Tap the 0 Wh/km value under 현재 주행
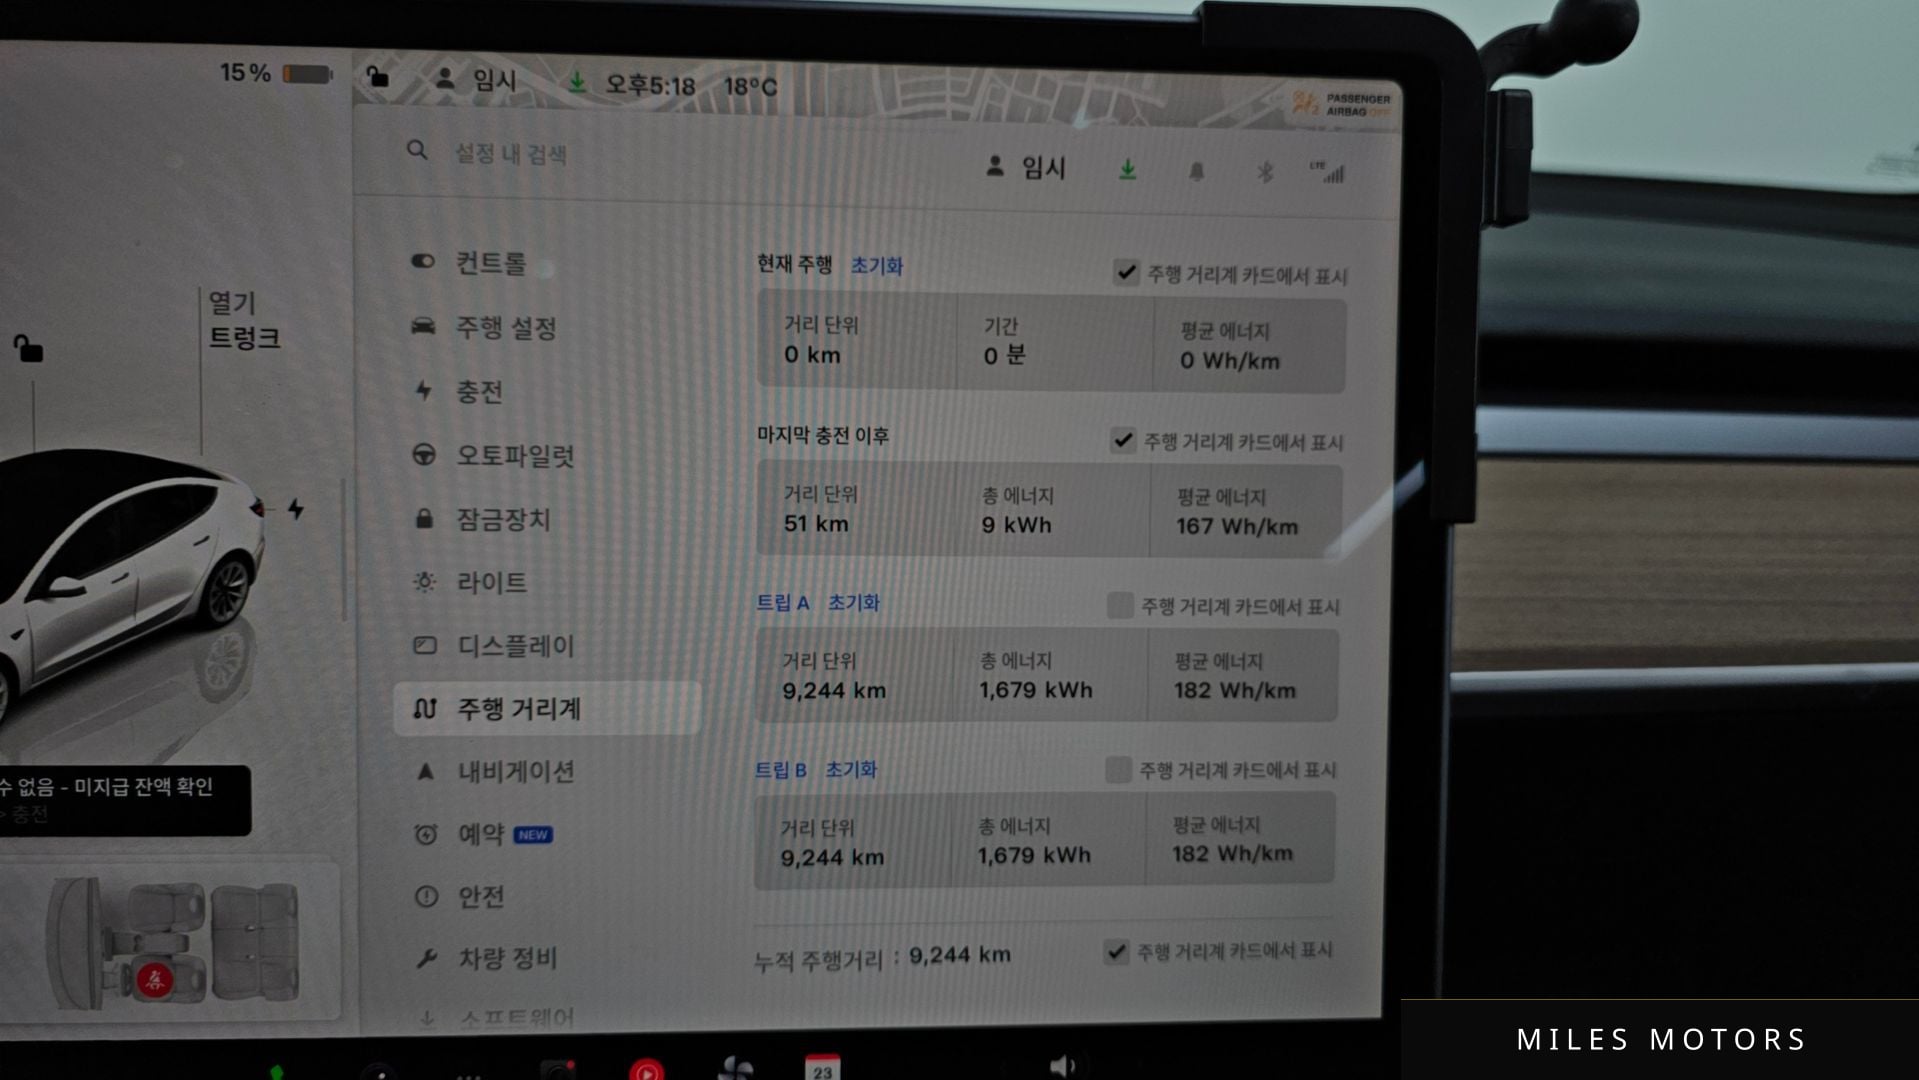The height and width of the screenshot is (1080, 1919). (1229, 360)
